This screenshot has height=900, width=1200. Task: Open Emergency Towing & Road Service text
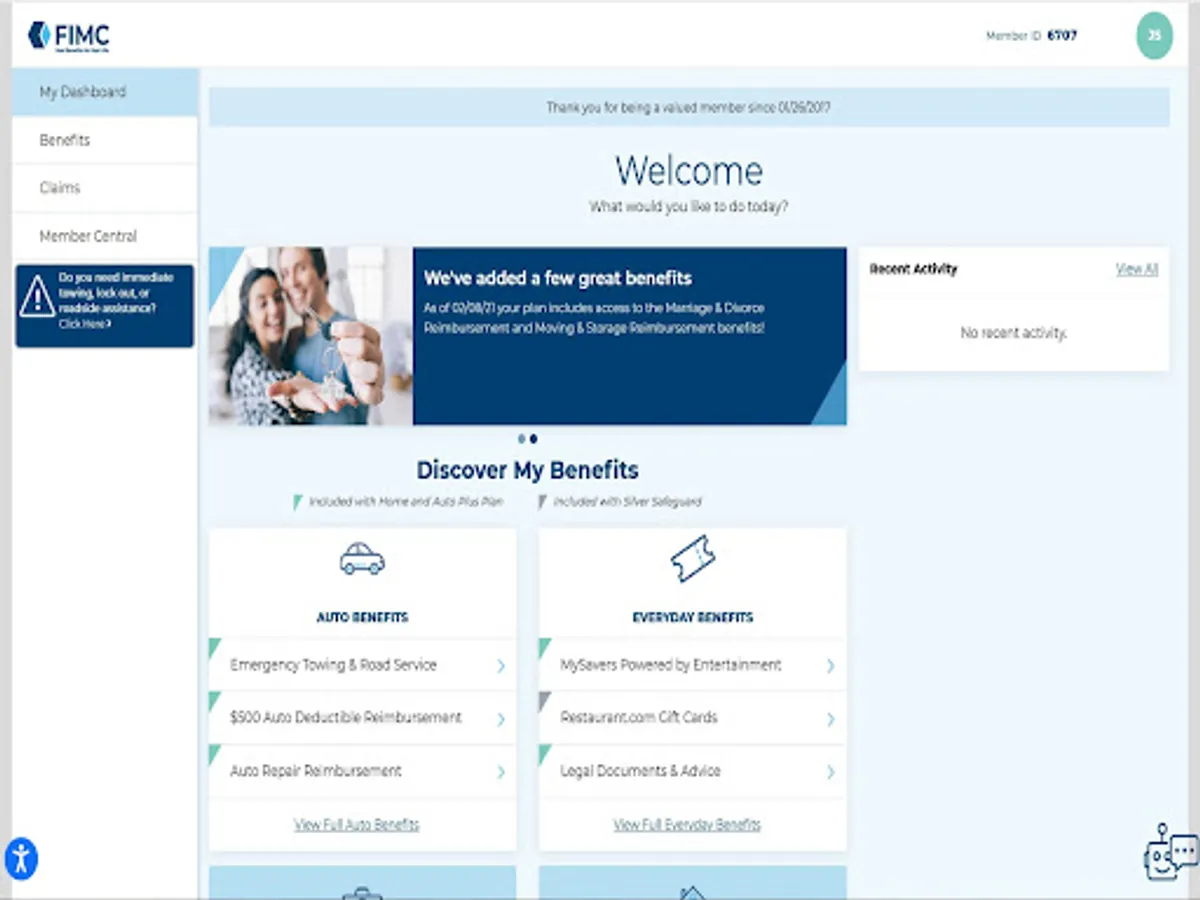pyautogui.click(x=333, y=665)
